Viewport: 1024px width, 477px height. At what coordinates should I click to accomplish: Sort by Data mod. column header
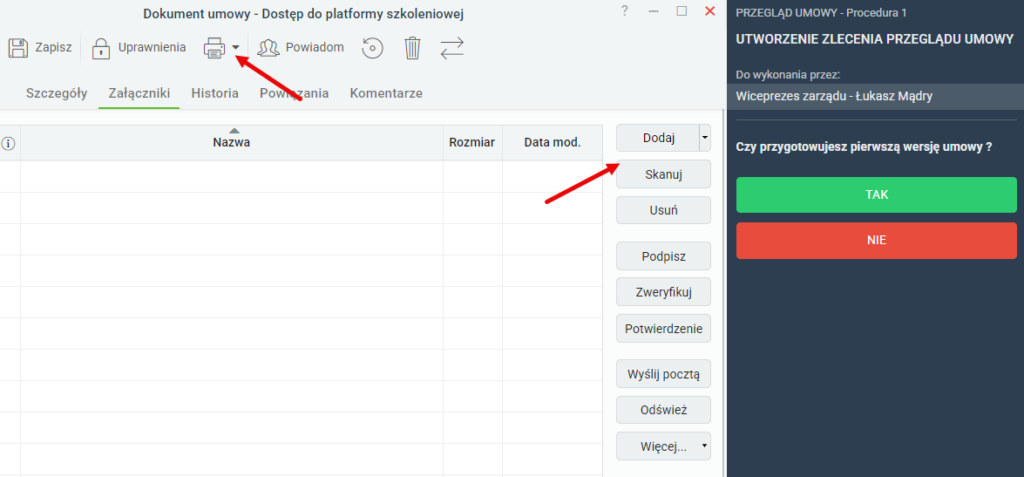(552, 142)
